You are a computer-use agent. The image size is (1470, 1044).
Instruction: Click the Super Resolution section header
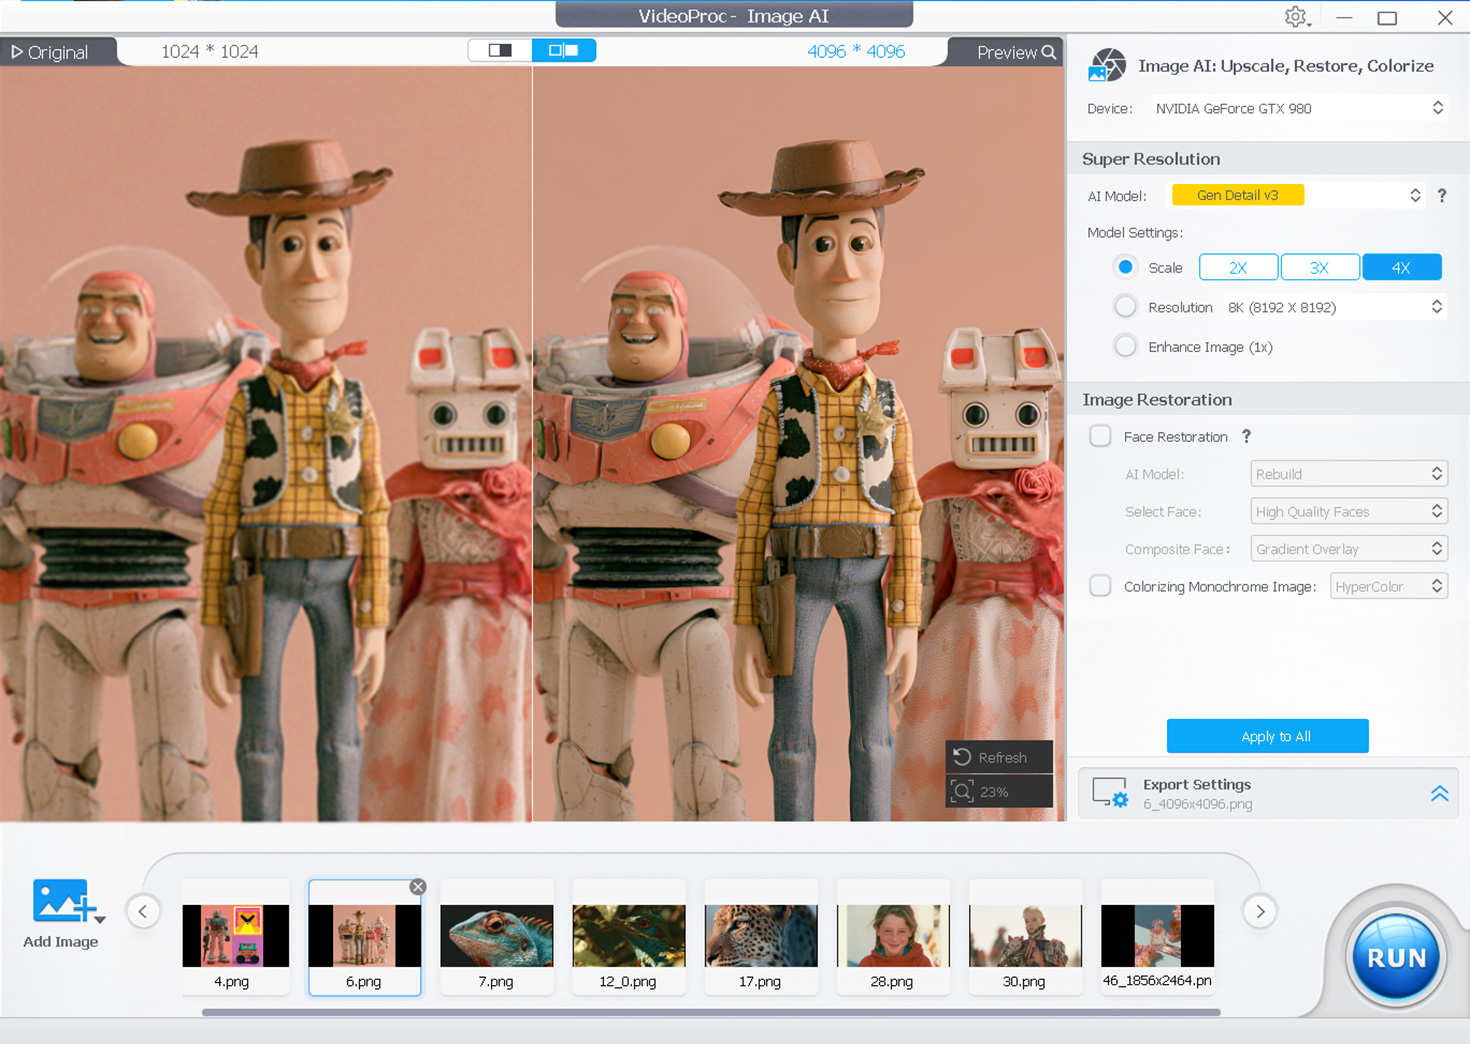point(1151,159)
